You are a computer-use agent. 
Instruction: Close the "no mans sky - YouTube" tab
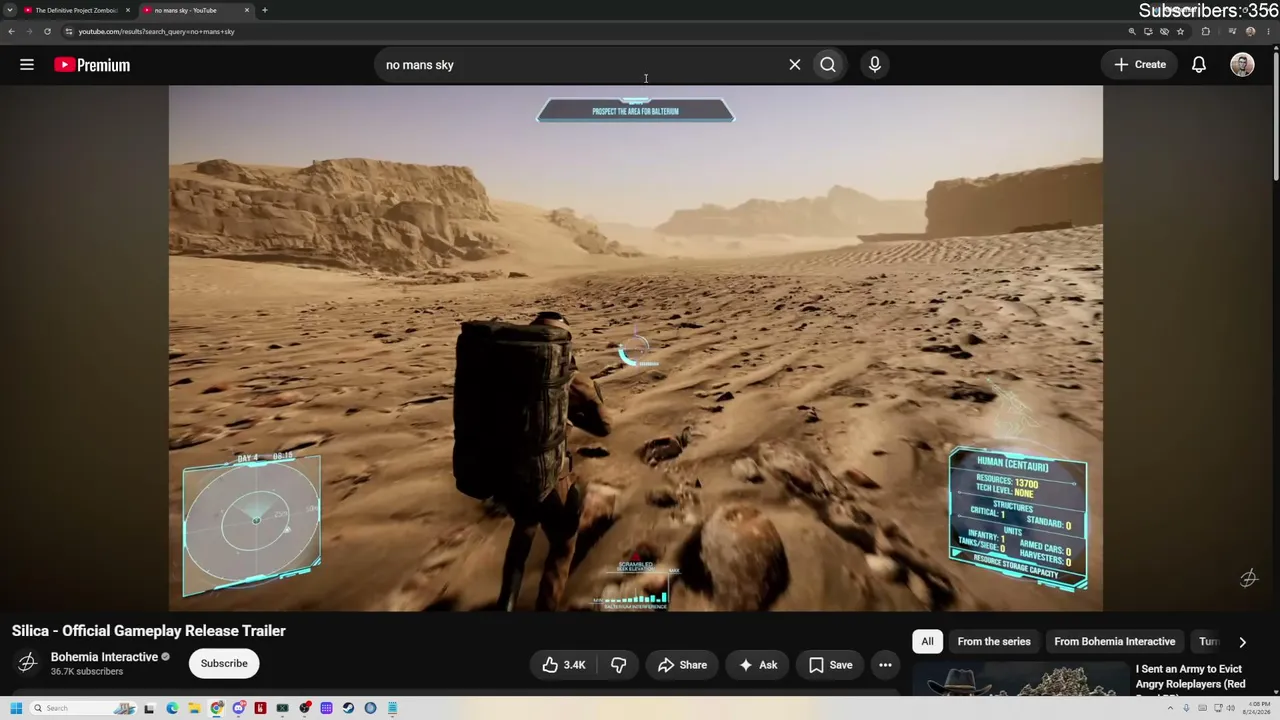coord(247,10)
